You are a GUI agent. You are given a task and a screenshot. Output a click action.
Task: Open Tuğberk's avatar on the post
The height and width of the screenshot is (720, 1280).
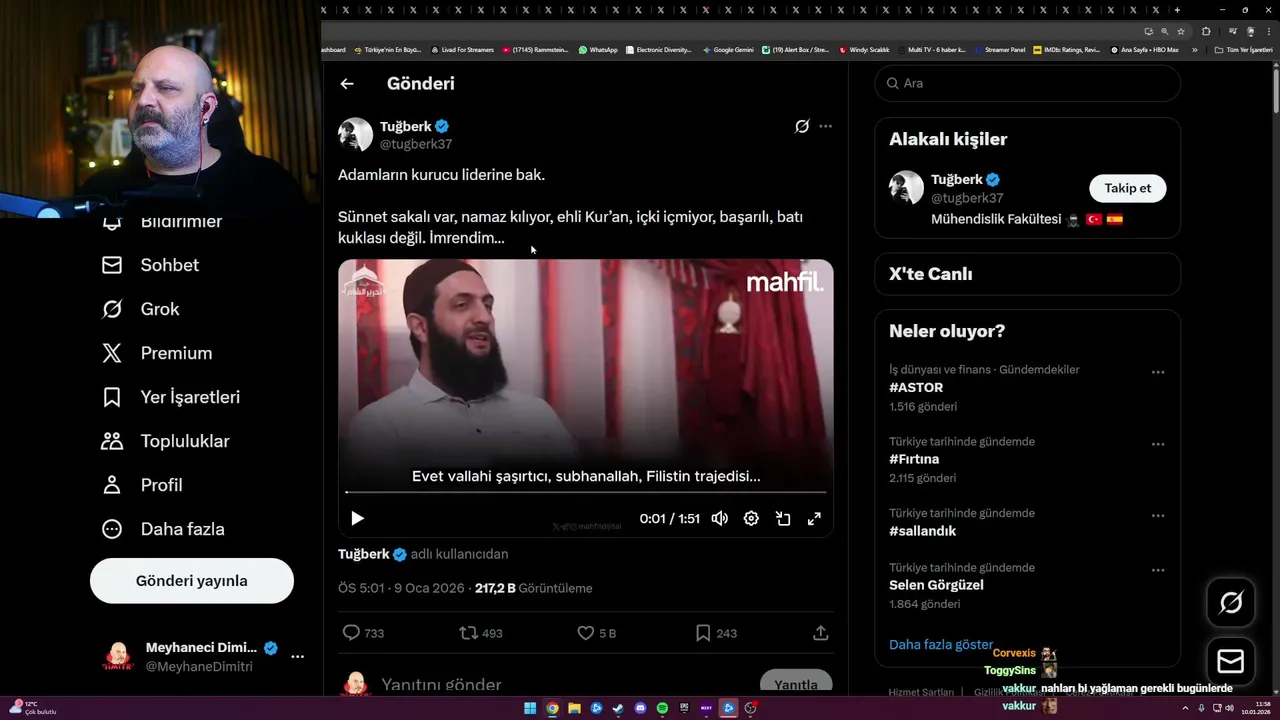[x=355, y=135]
